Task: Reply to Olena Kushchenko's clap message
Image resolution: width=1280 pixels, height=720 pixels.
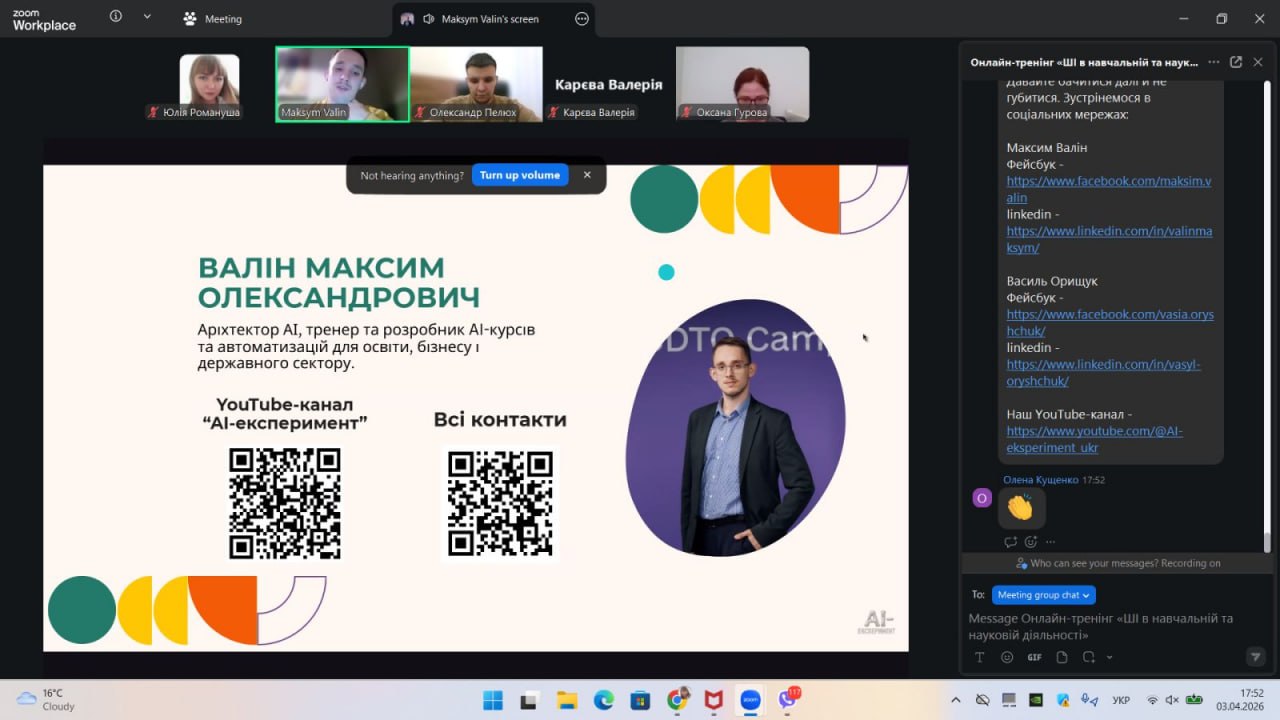Action: 1010,542
